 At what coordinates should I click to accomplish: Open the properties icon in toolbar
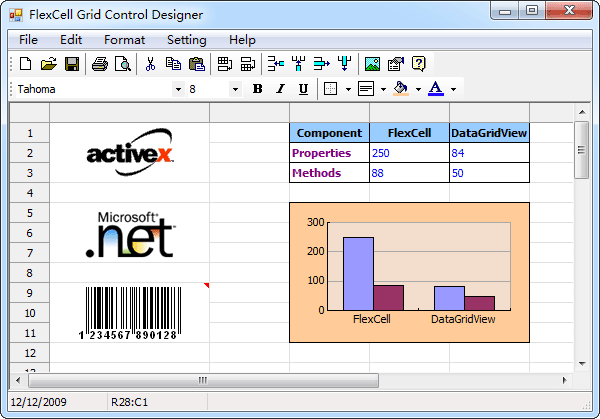[x=396, y=64]
